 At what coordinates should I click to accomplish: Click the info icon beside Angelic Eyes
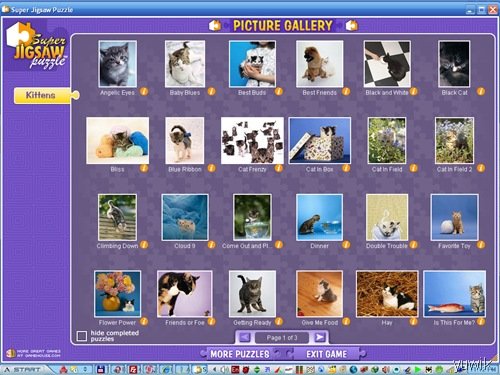[144, 91]
